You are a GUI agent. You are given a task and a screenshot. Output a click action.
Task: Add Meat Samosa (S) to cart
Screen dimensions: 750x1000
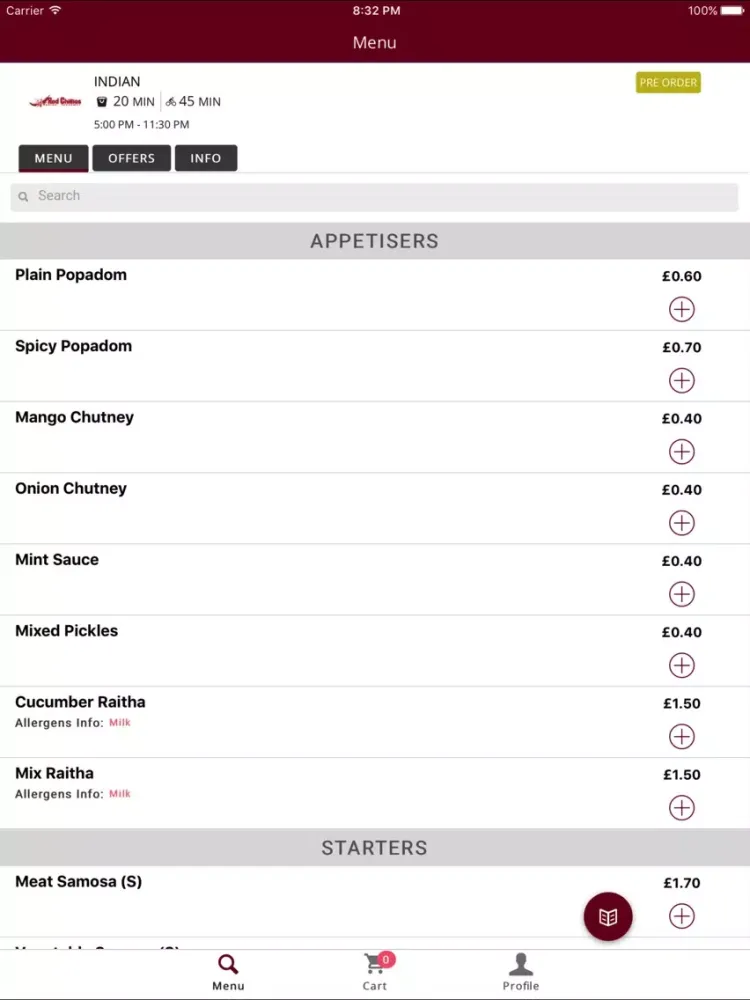pos(681,916)
